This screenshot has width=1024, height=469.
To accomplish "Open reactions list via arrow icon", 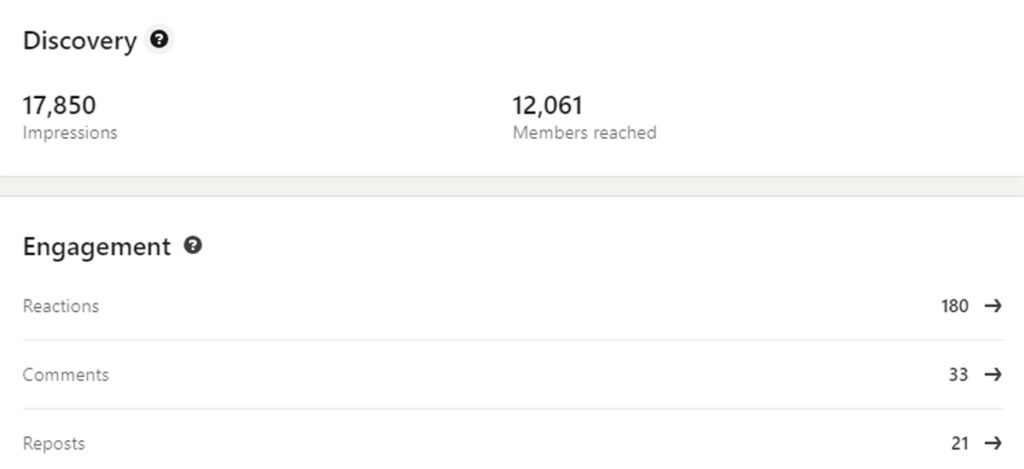I will pos(993,306).
